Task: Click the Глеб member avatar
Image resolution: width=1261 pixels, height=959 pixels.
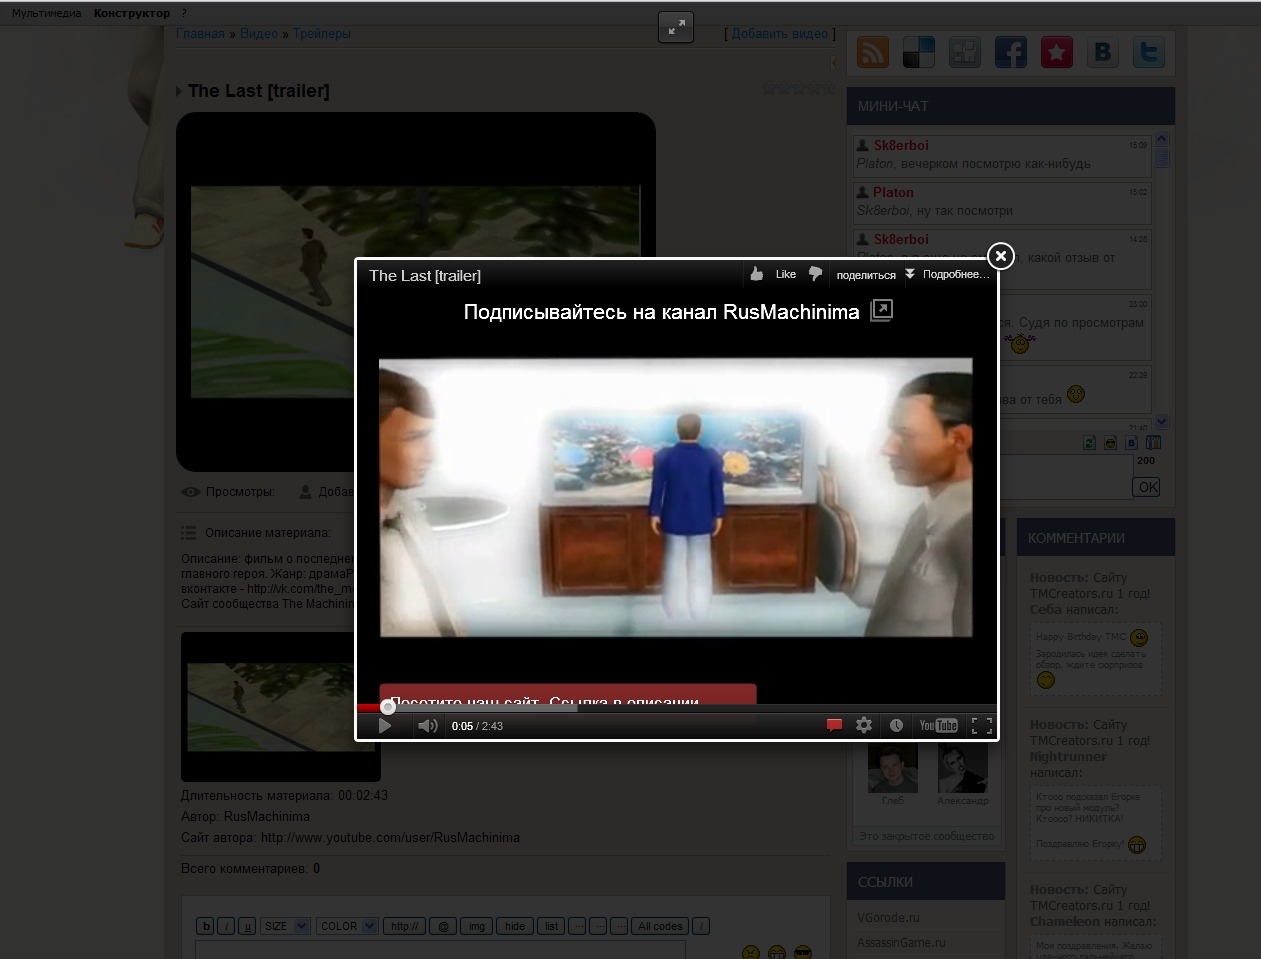Action: coord(893,768)
